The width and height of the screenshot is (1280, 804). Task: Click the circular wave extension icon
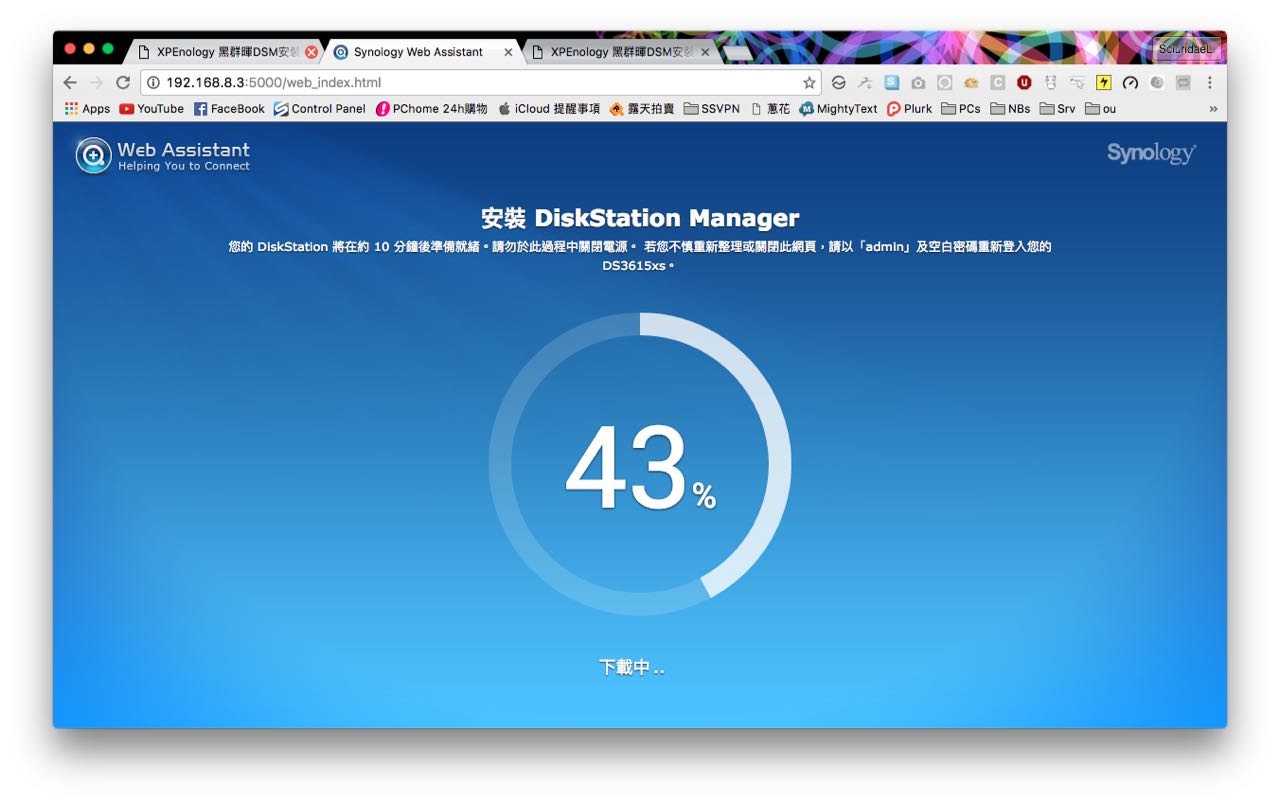tap(838, 83)
